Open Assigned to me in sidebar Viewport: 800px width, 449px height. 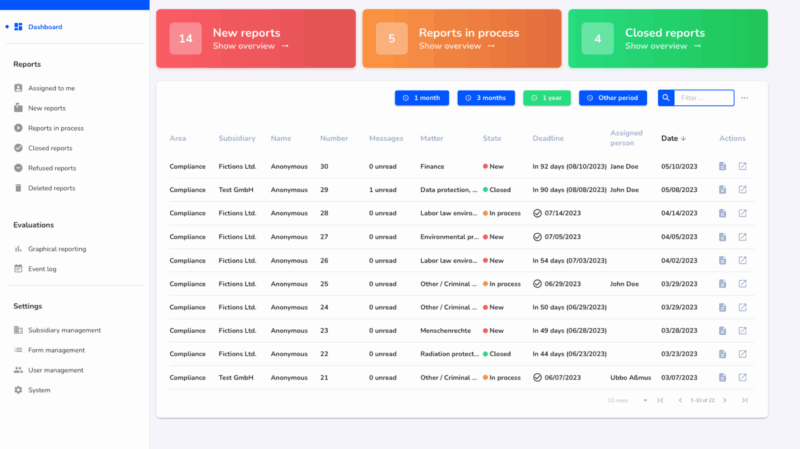(x=51, y=88)
